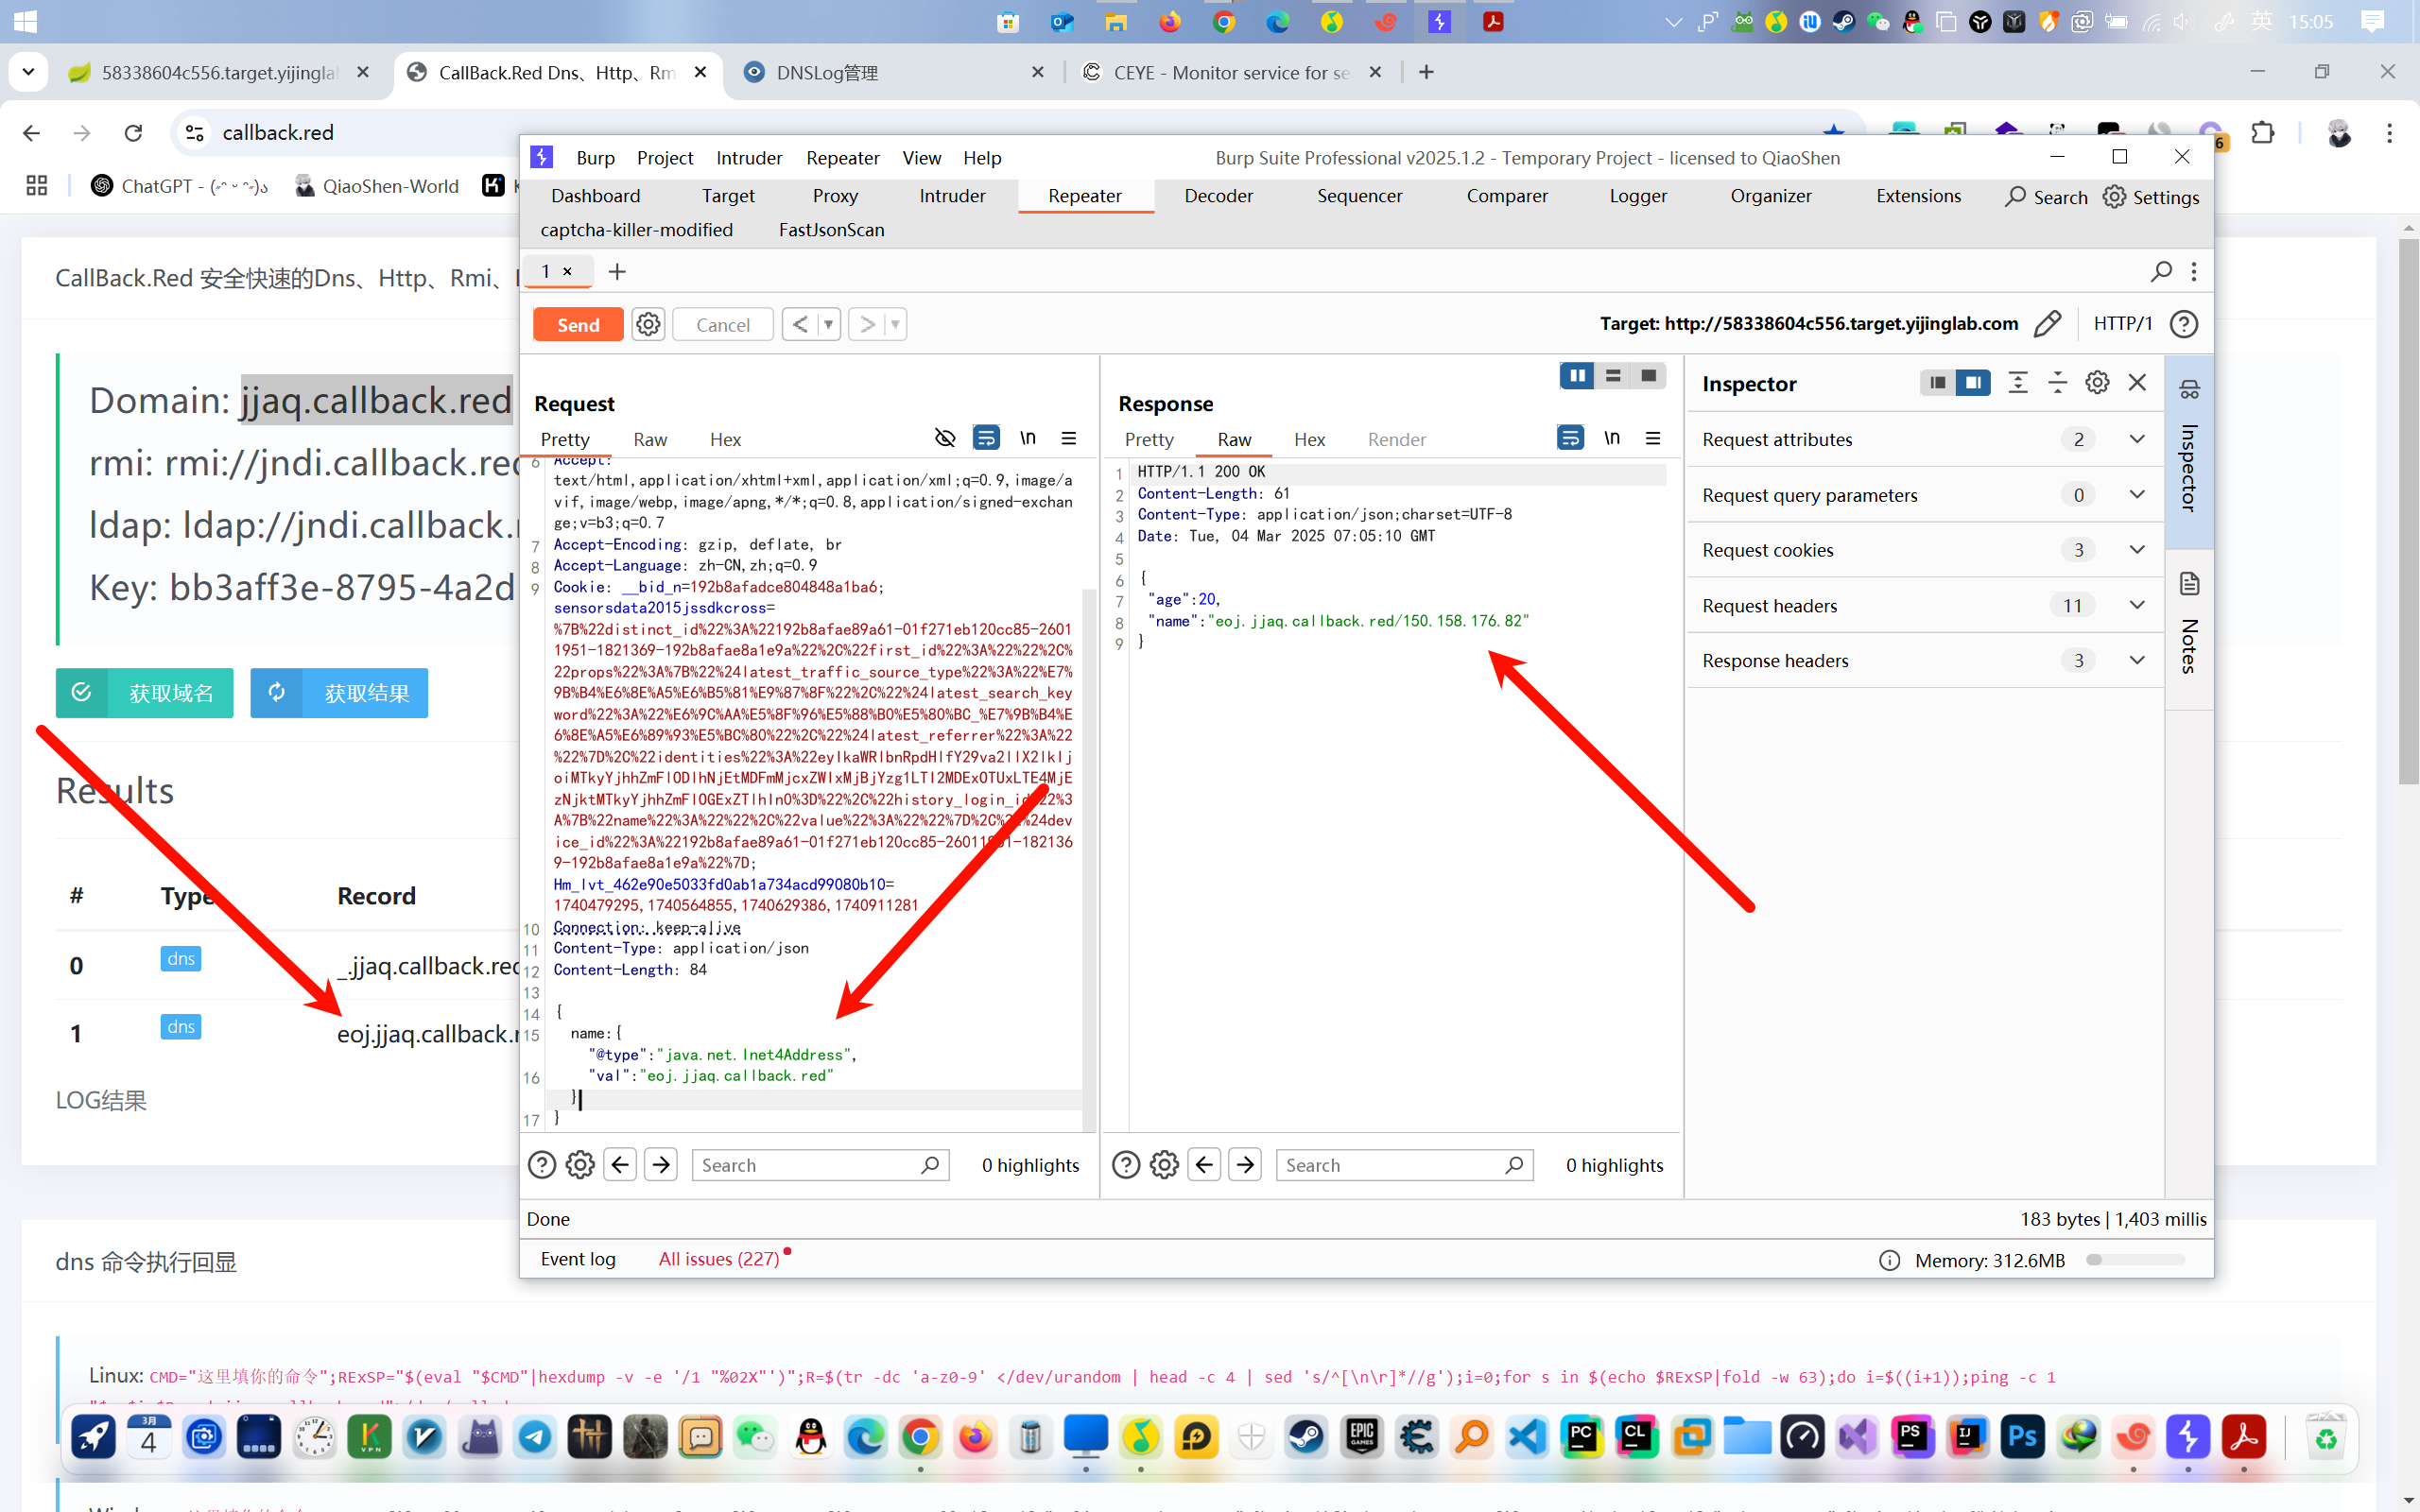Viewport: 2420px width, 1512px height.
Task: Show newline characters toggle in Response panel
Action: [1611, 438]
